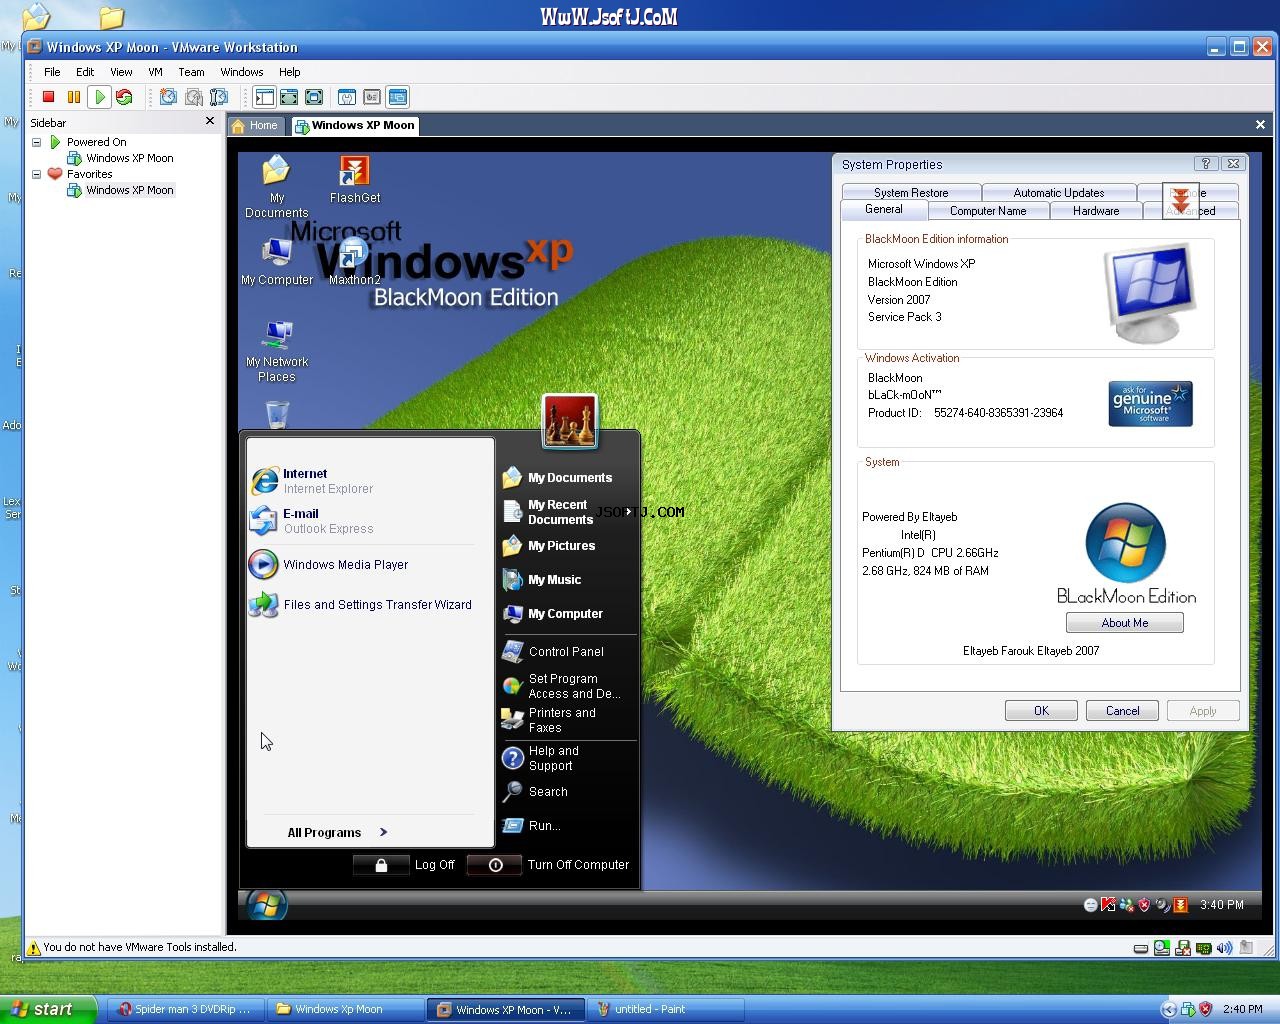
Task: Collapse the Favorites tree group
Action: pos(37,174)
